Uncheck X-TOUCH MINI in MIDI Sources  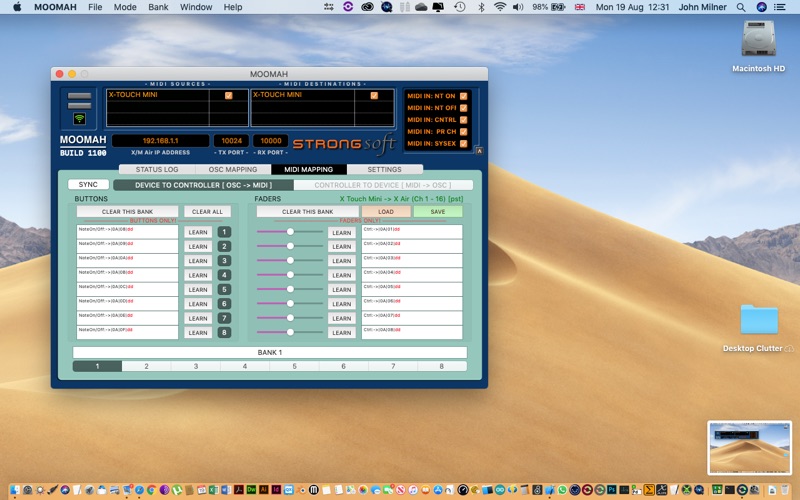pyautogui.click(x=229, y=95)
